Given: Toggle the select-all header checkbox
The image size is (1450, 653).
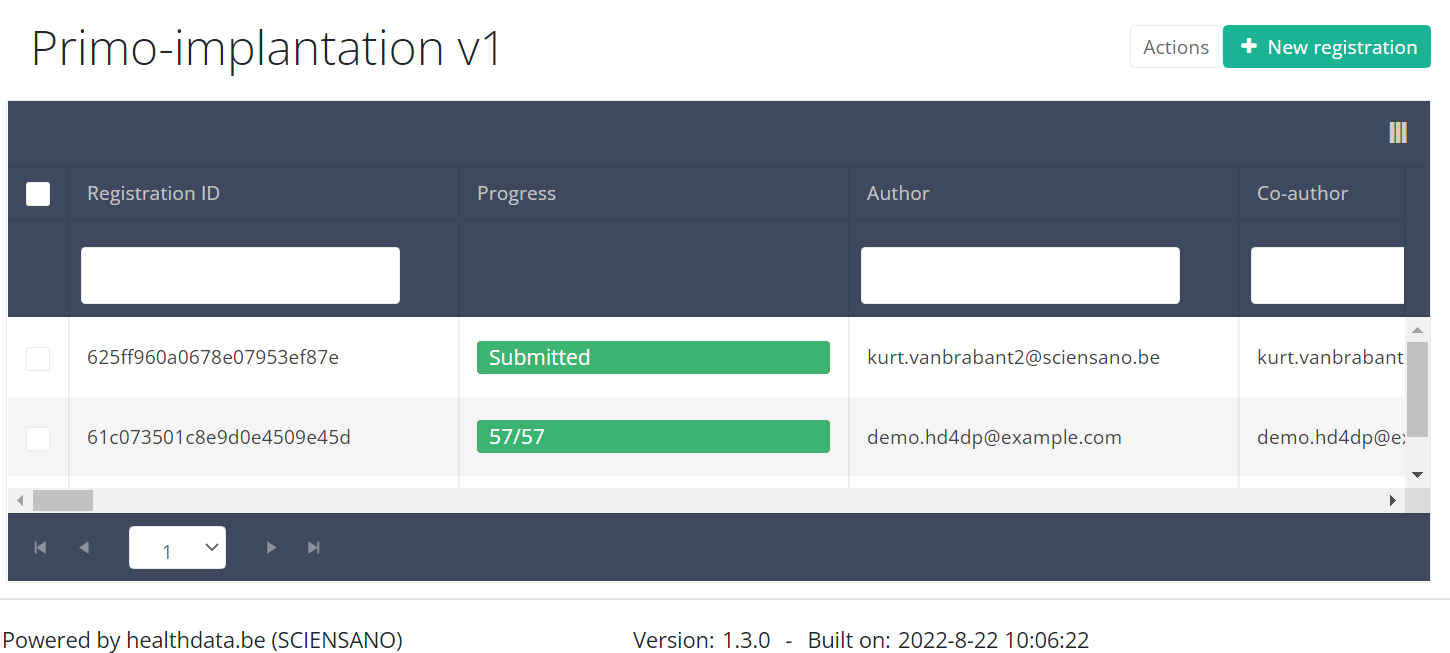Looking at the screenshot, I should 38,194.
